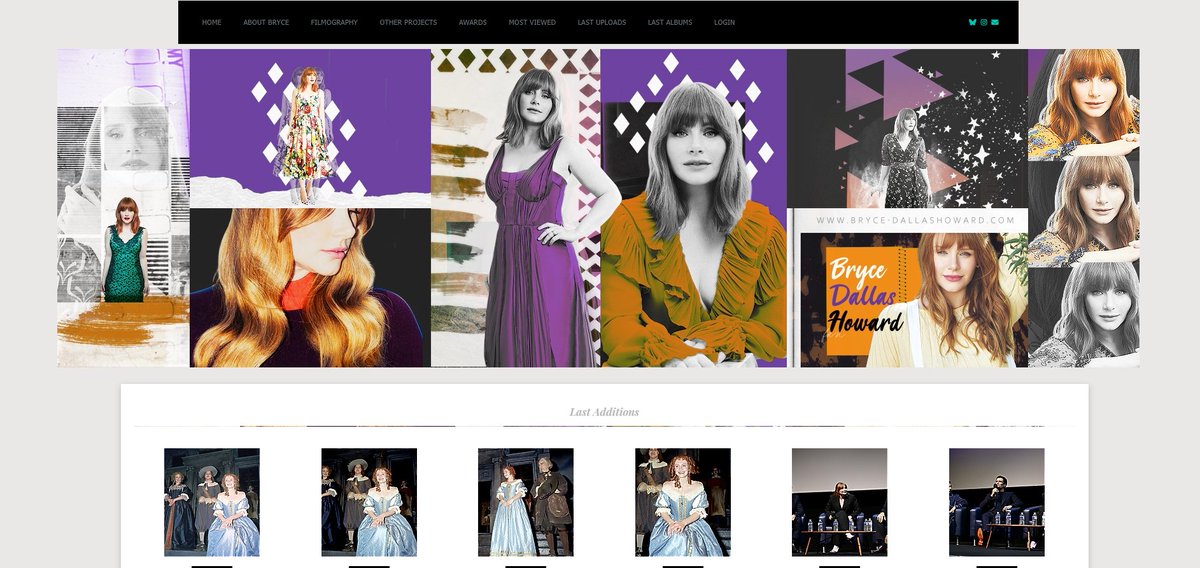Click the Bryce Dallas Howard orange banner title
Viewport: 1200px width, 568px height.
(866, 295)
